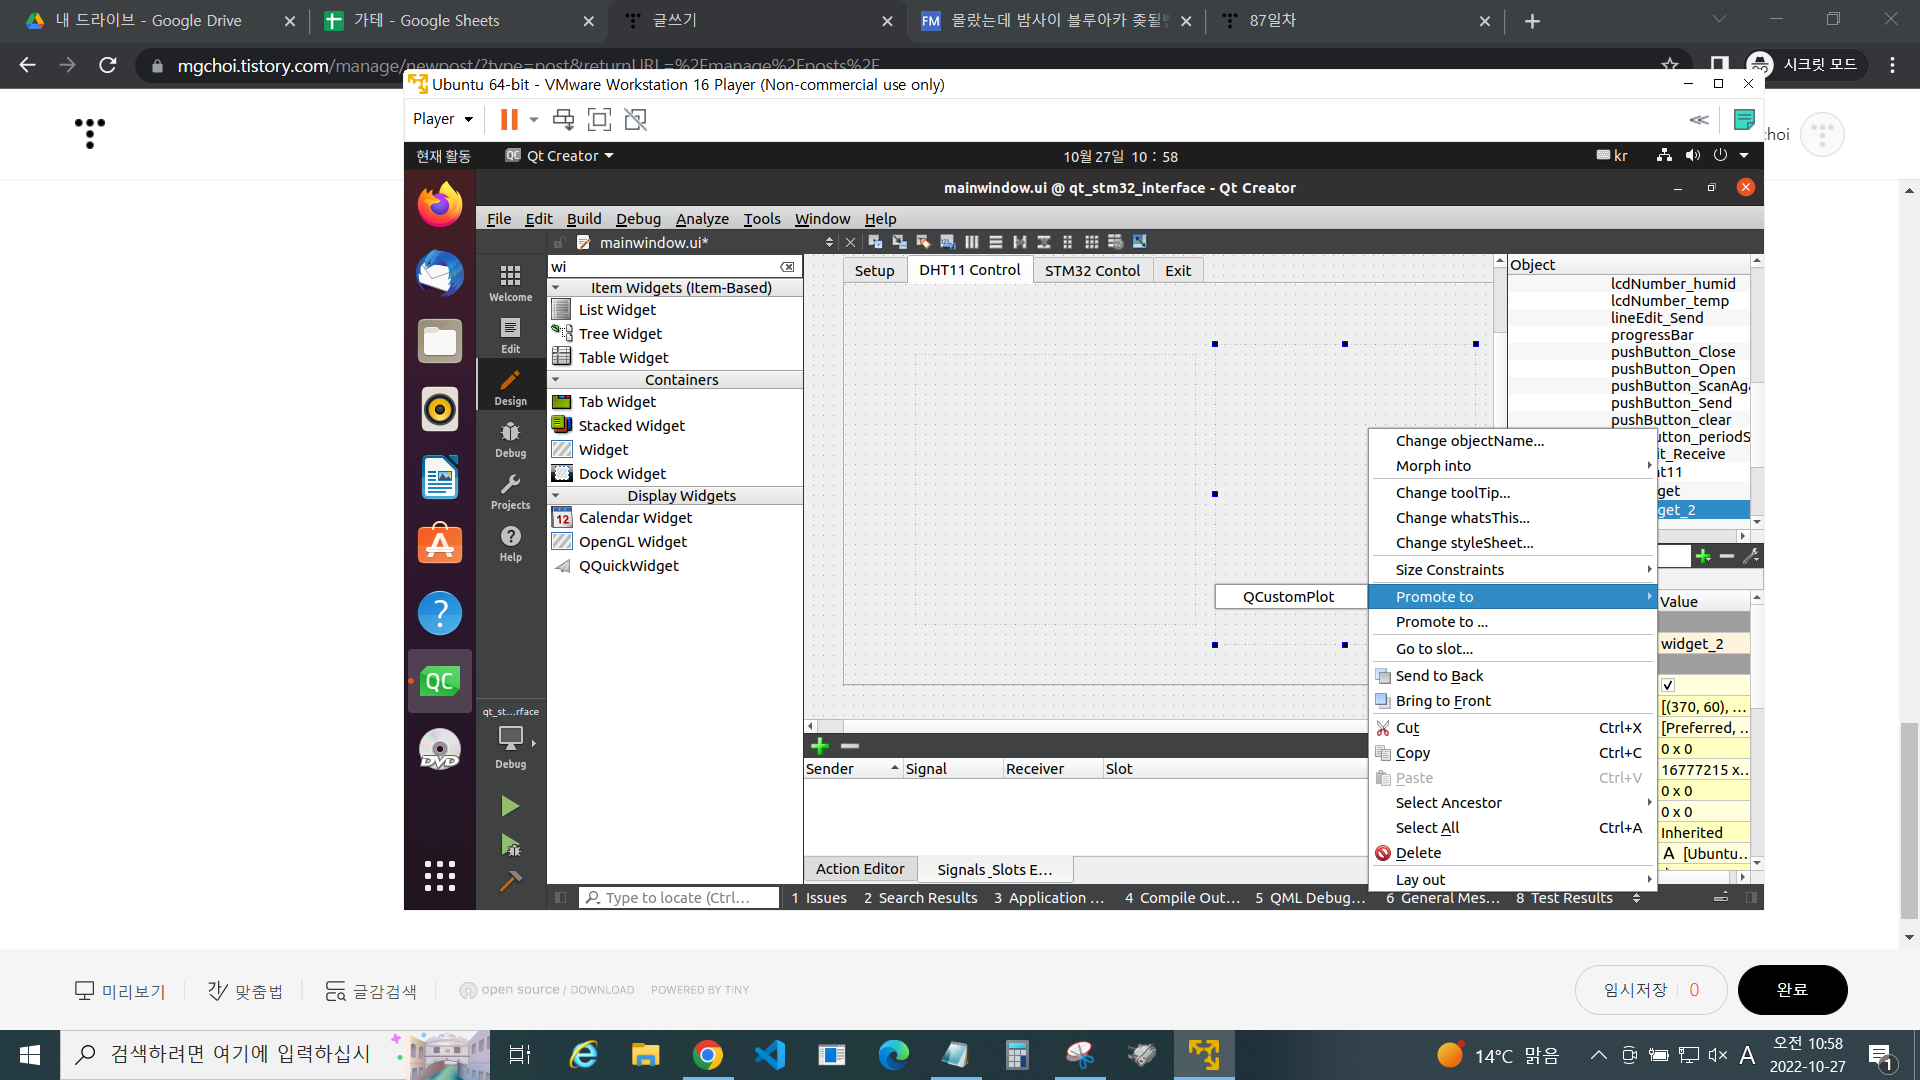Open the Compile Output pane
This screenshot has width=1920, height=1080.
pos(1182,898)
